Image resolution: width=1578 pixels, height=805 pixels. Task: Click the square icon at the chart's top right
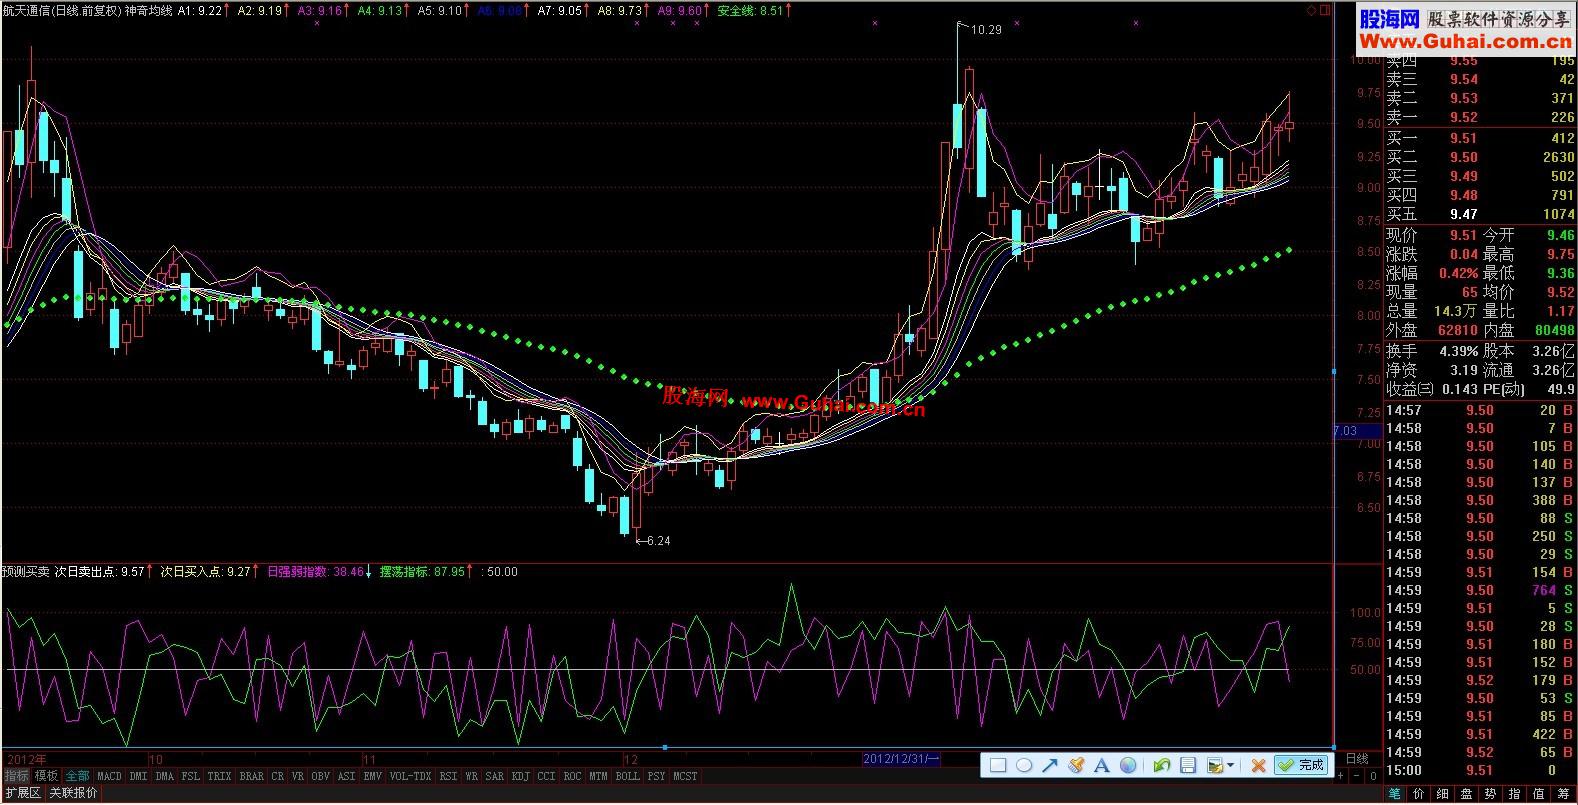(1326, 10)
